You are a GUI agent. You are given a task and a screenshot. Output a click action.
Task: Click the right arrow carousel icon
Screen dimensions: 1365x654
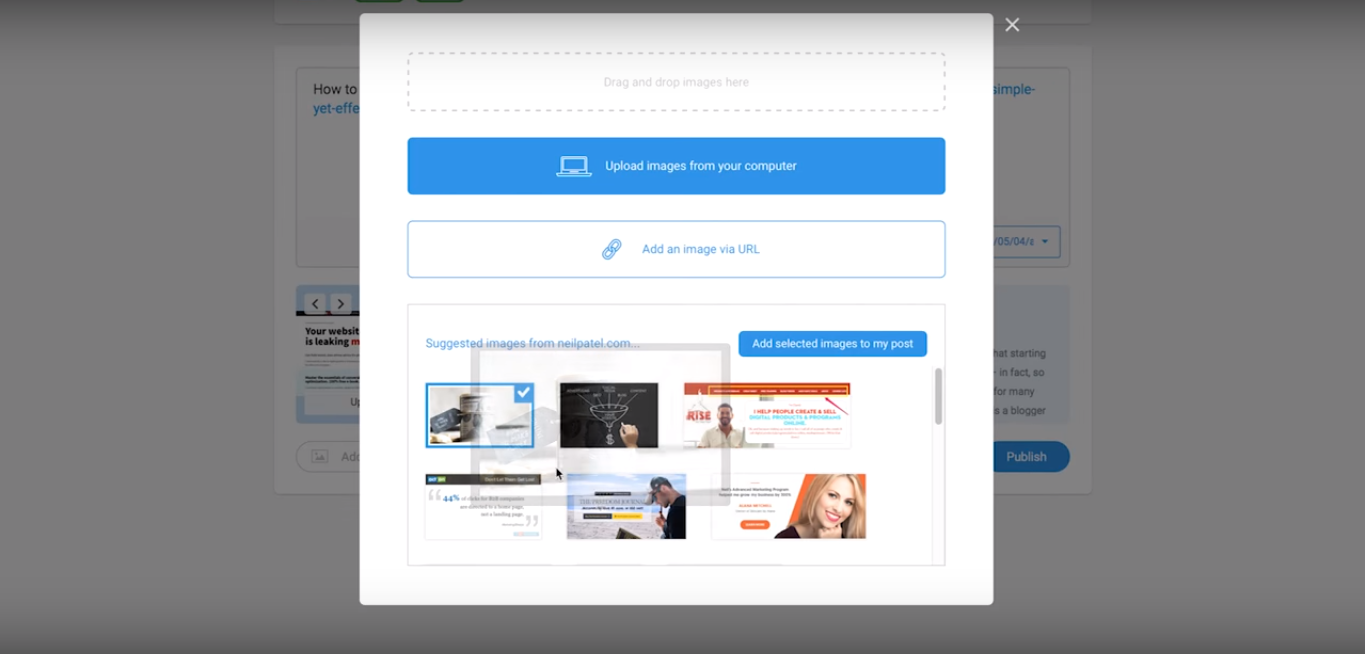[x=340, y=302]
